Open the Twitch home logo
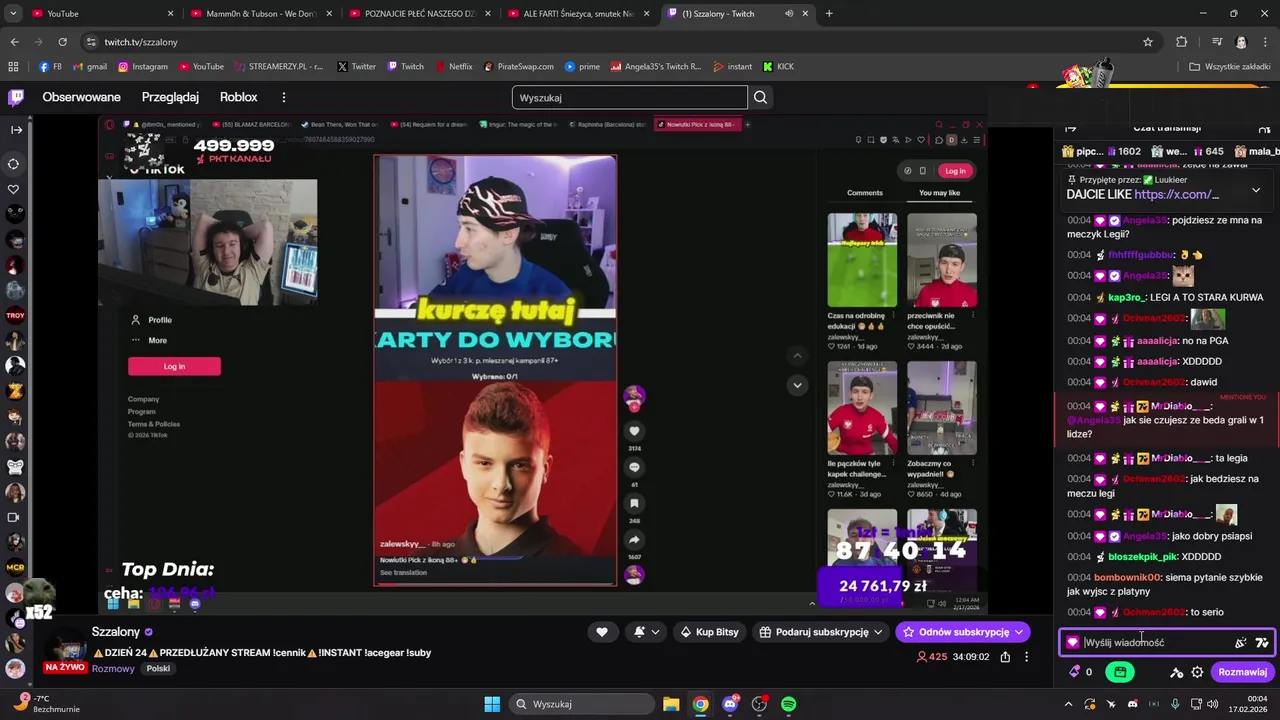 [16, 97]
